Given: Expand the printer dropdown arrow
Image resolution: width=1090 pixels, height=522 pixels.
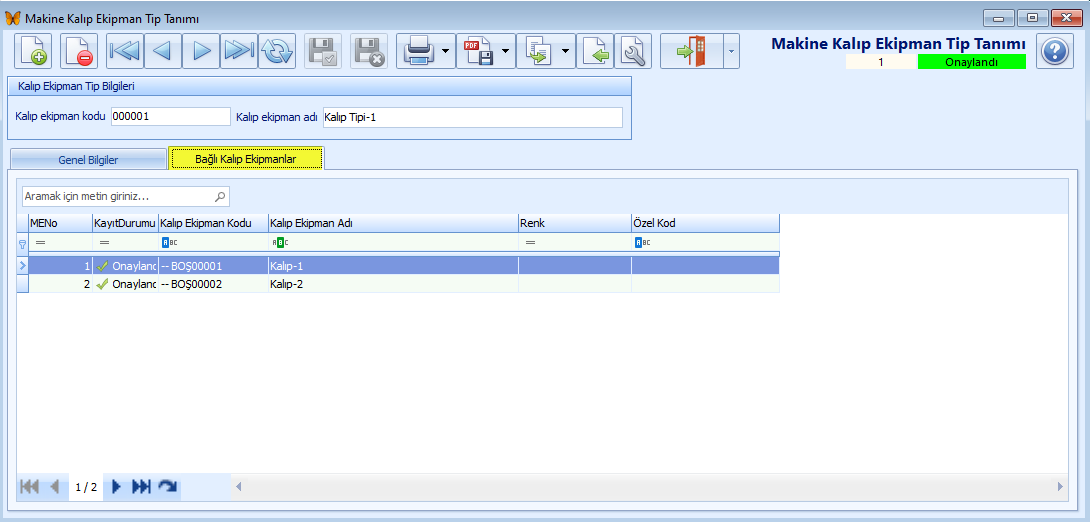Looking at the screenshot, I should (x=444, y=51).
